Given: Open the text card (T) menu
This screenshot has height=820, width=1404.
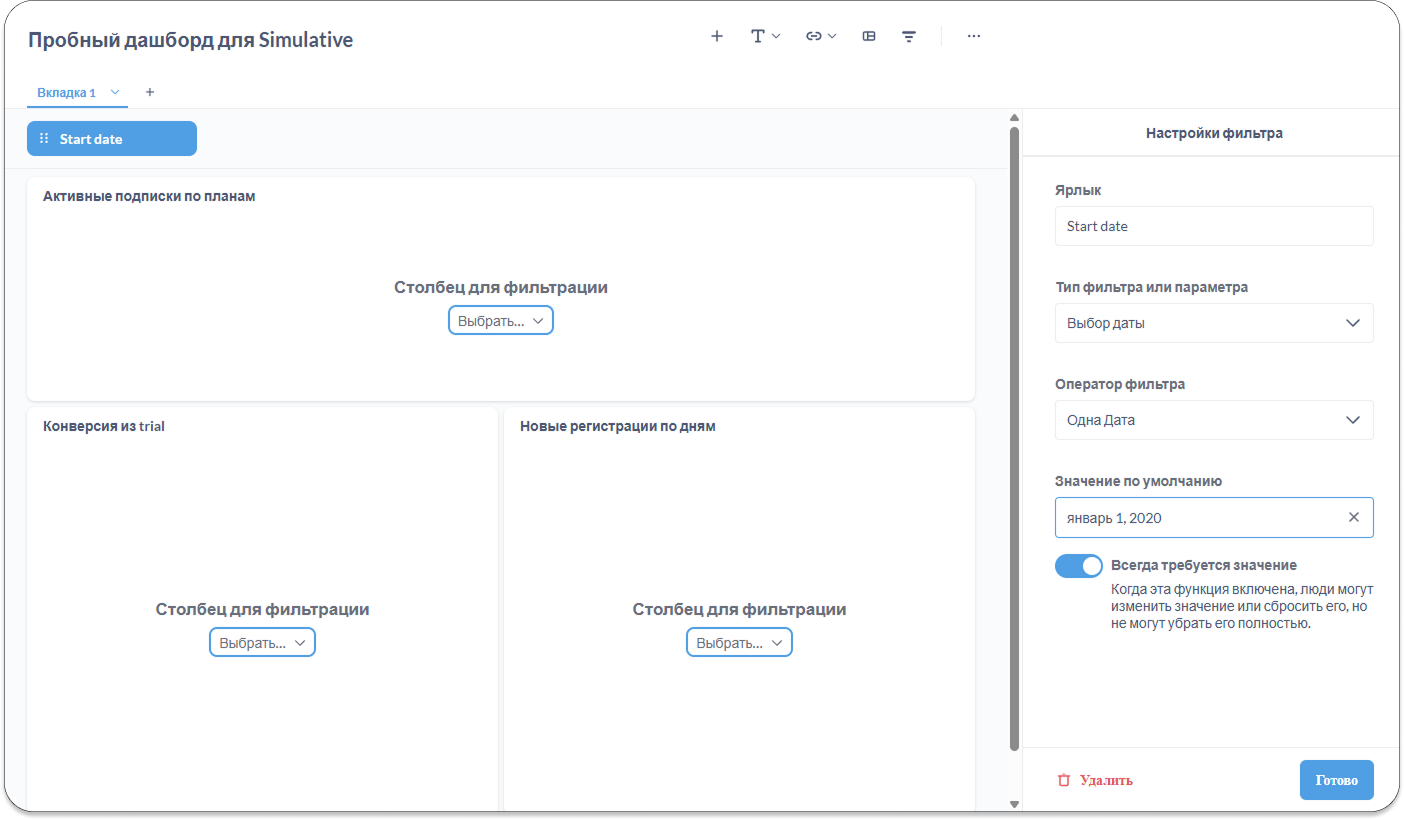Looking at the screenshot, I should point(765,36).
